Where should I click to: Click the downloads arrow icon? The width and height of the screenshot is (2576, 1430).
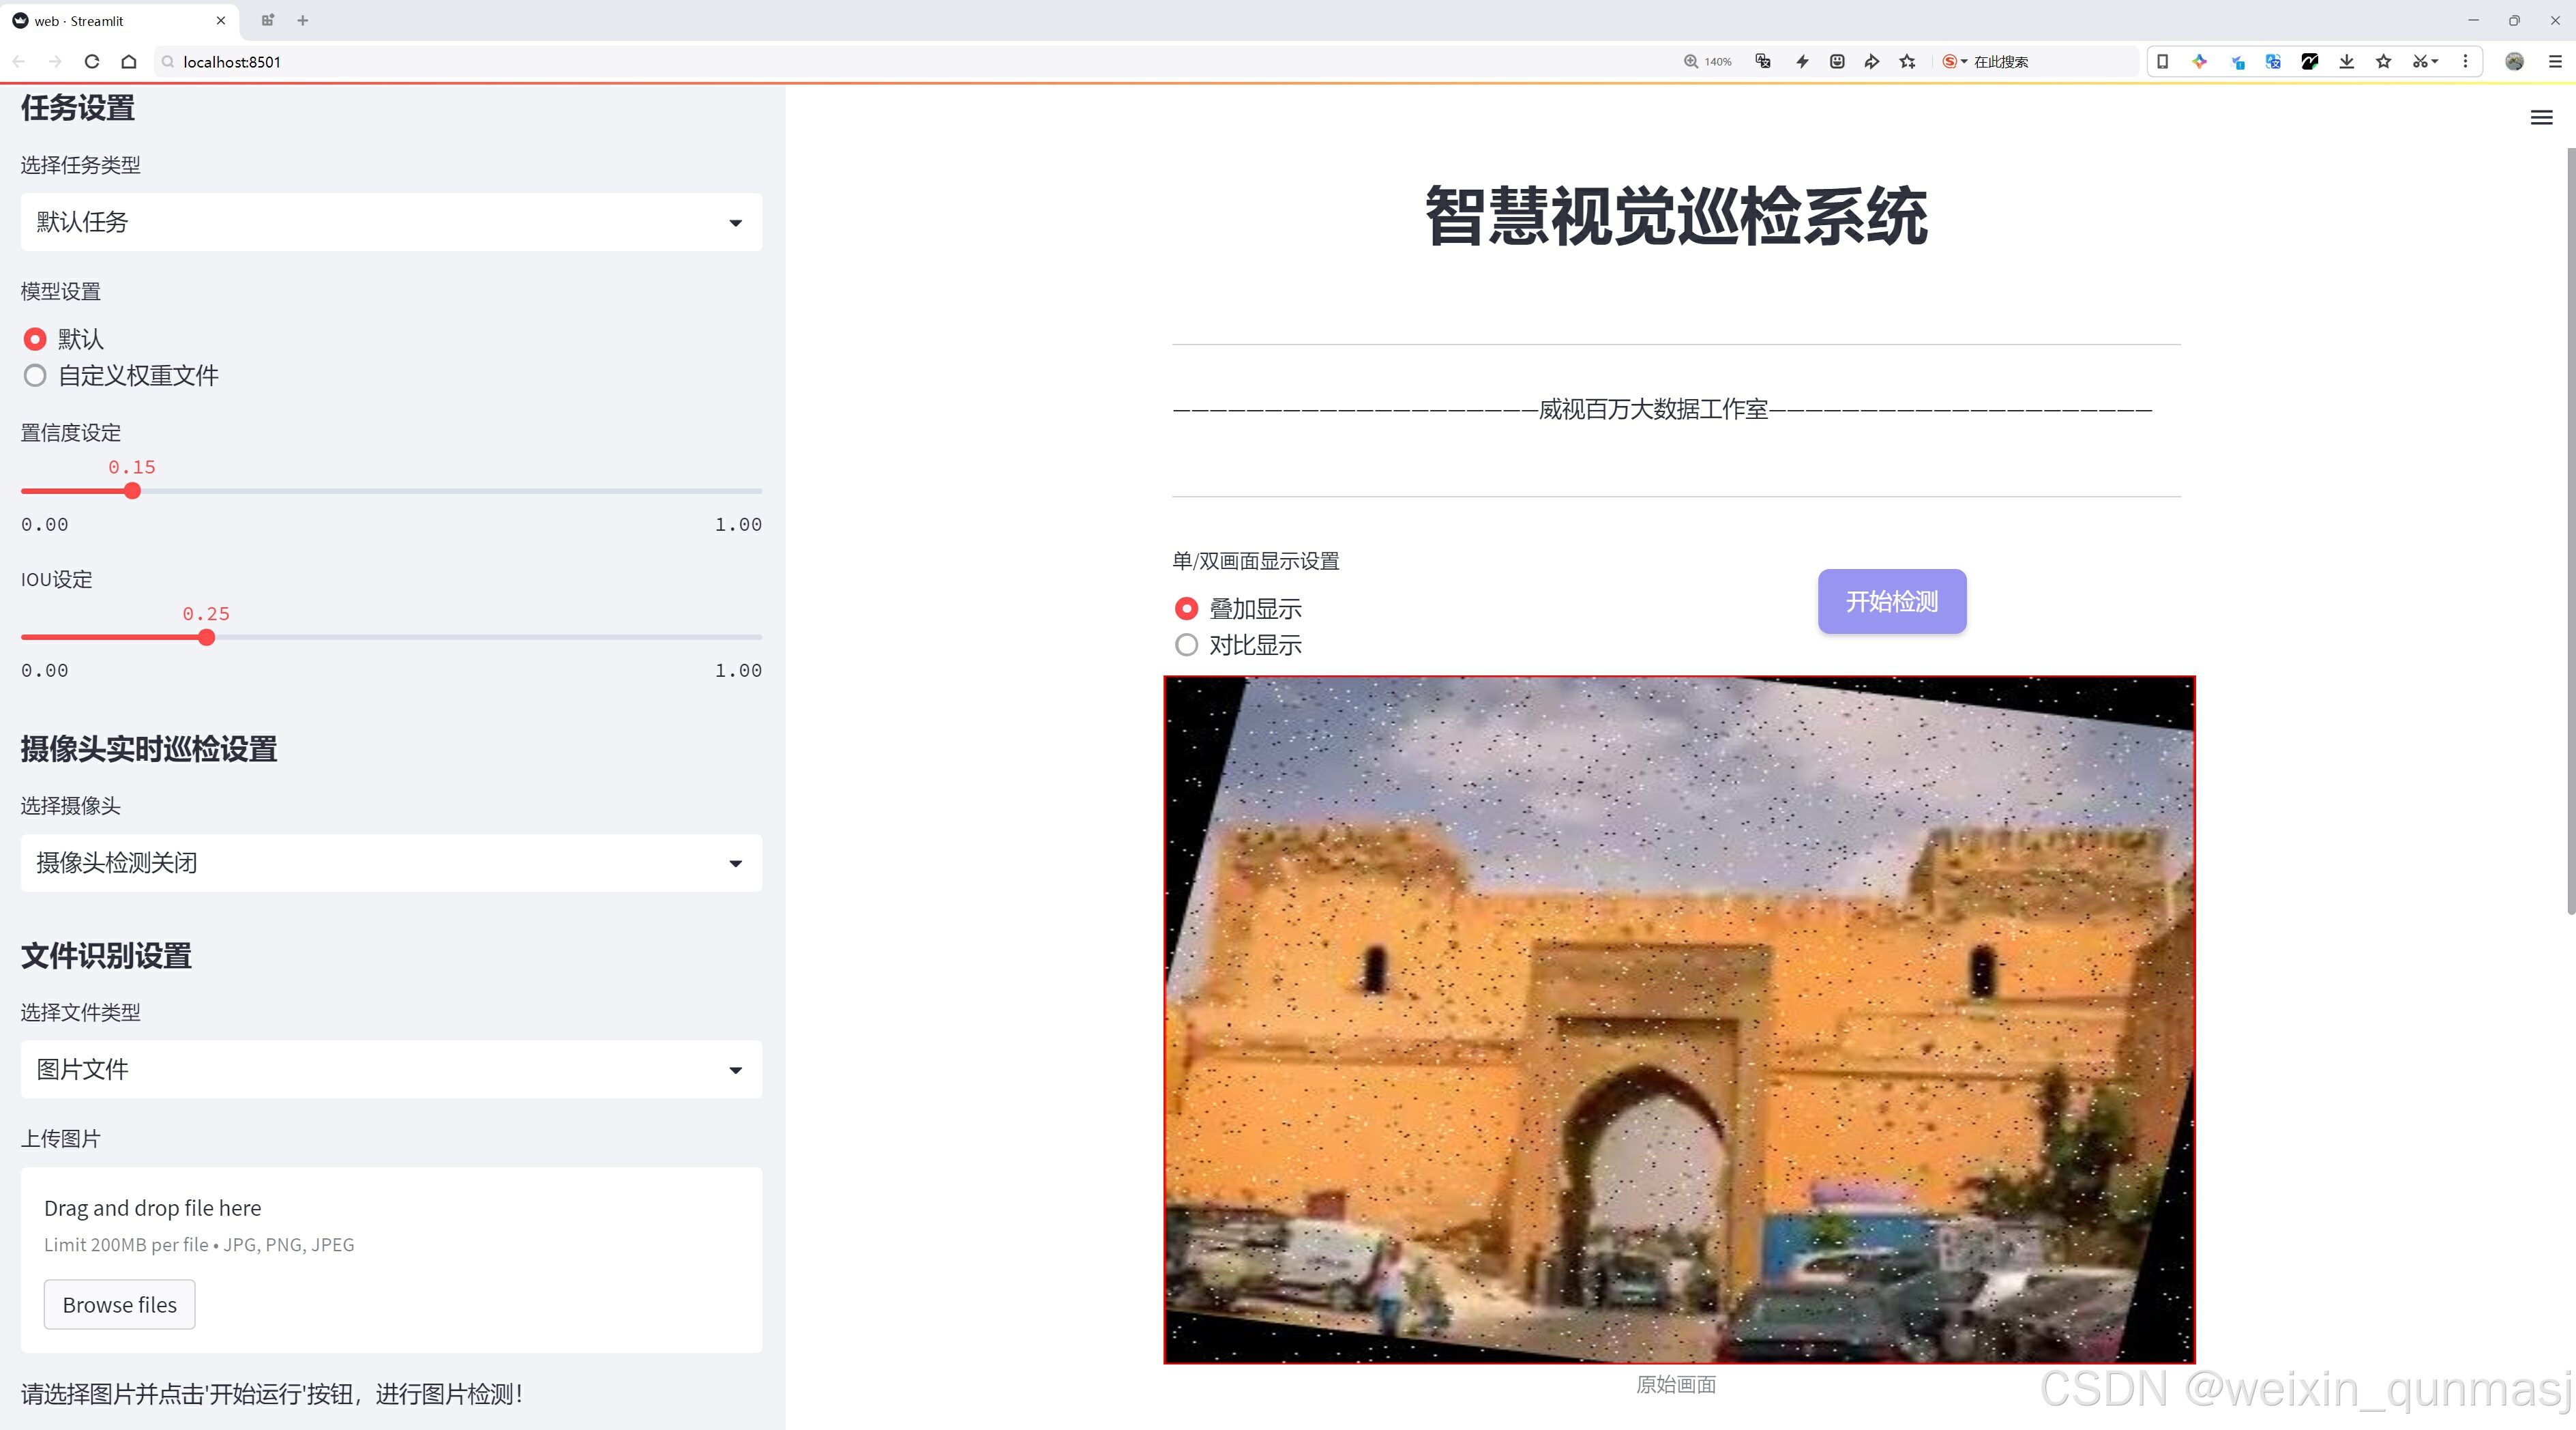(2346, 61)
